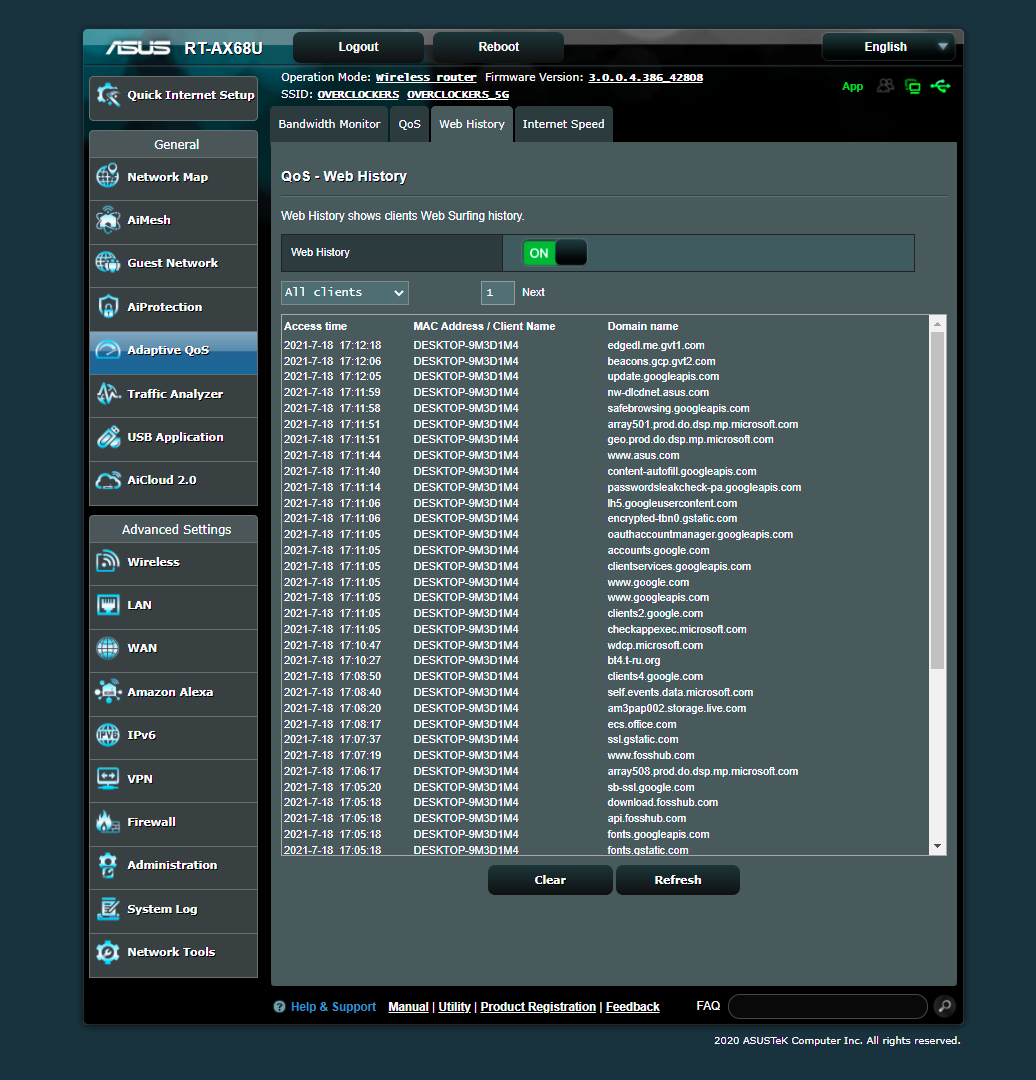1036x1080 pixels.
Task: Open the Amazon Alexa icon
Action: coord(108,692)
